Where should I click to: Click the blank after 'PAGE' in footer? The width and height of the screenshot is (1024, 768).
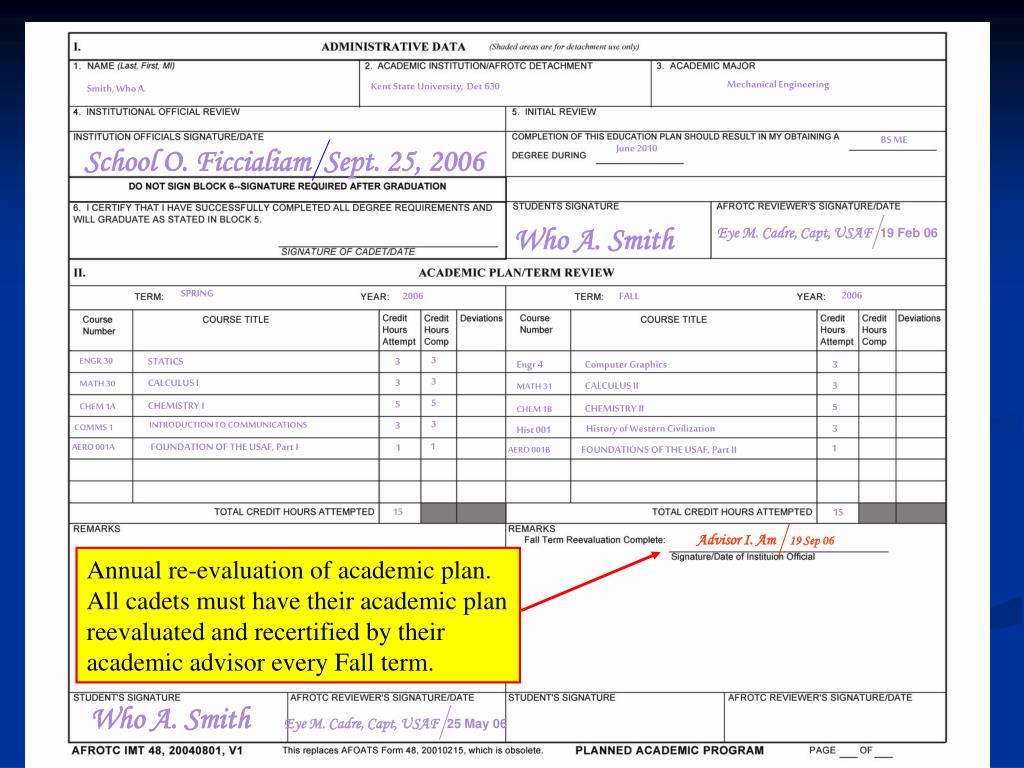click(848, 751)
